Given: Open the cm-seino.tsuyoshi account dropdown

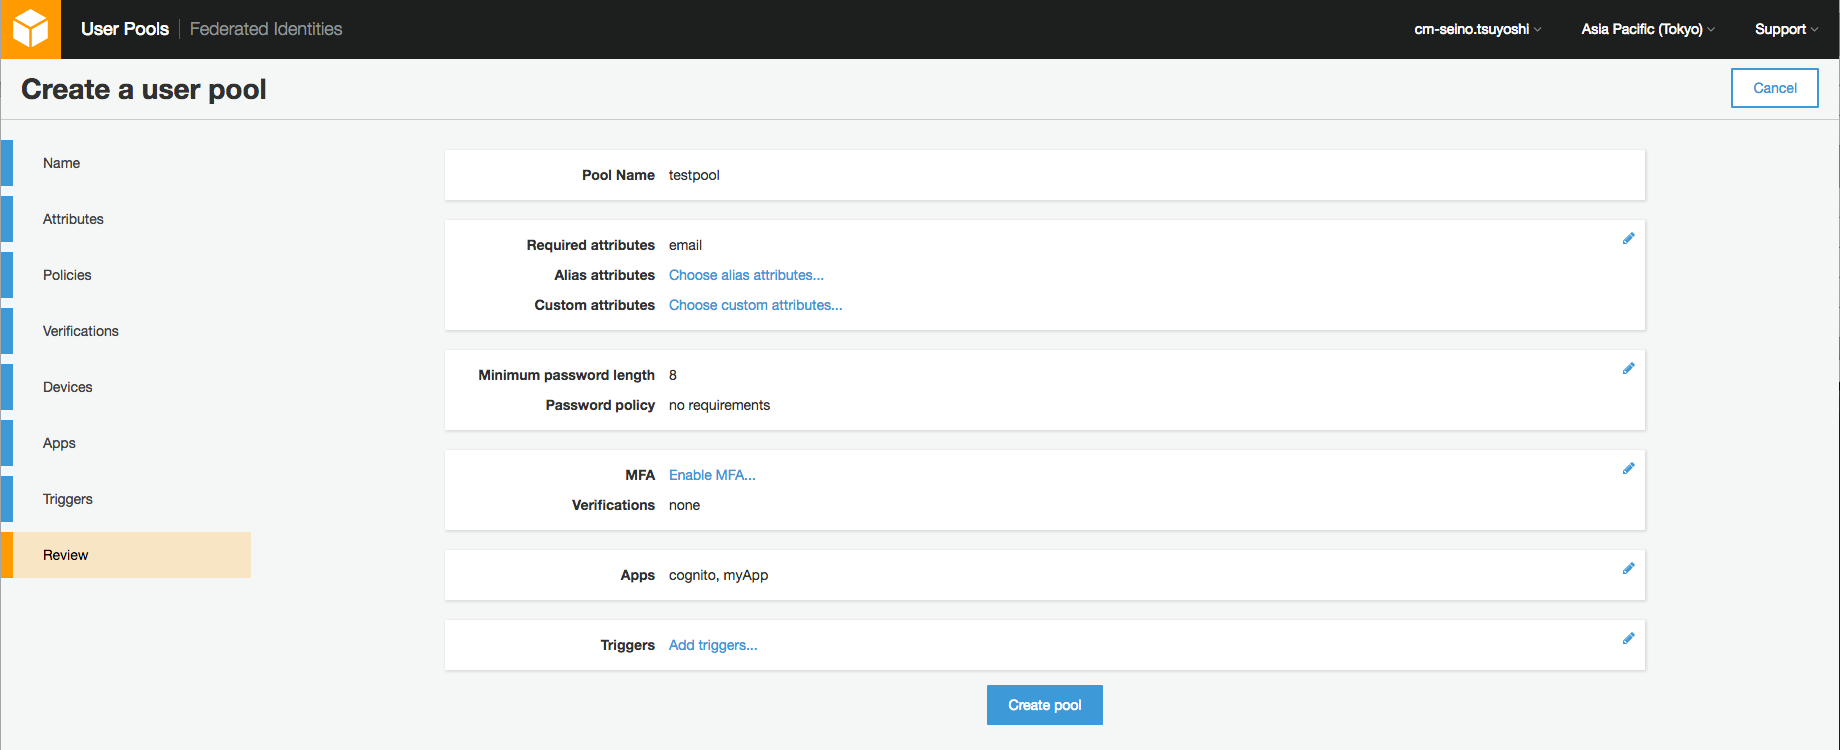Looking at the screenshot, I should pos(1477,29).
